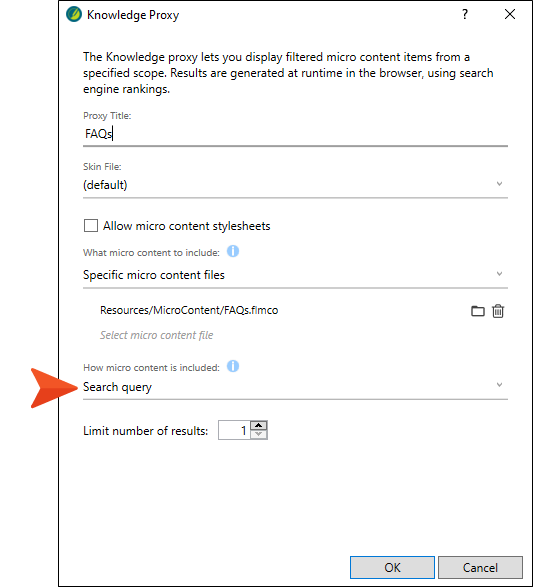The height and width of the screenshot is (587, 533).
Task: Click the question mark help icon
Action: pyautogui.click(x=465, y=14)
